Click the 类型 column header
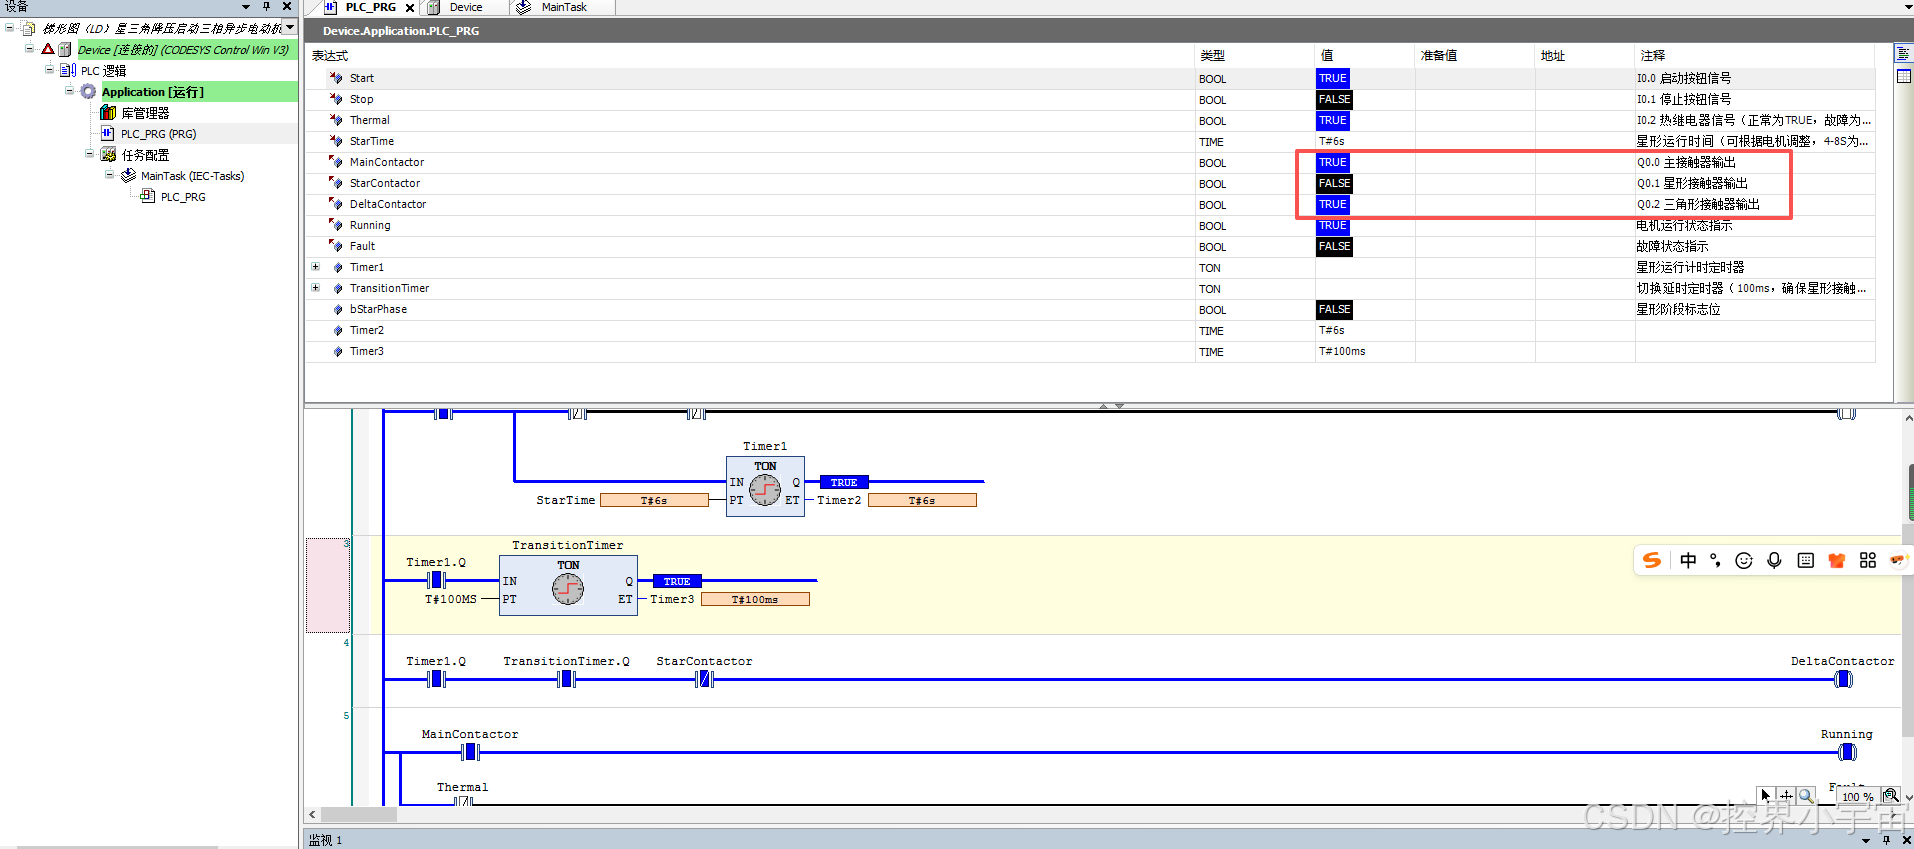 click(x=1212, y=56)
